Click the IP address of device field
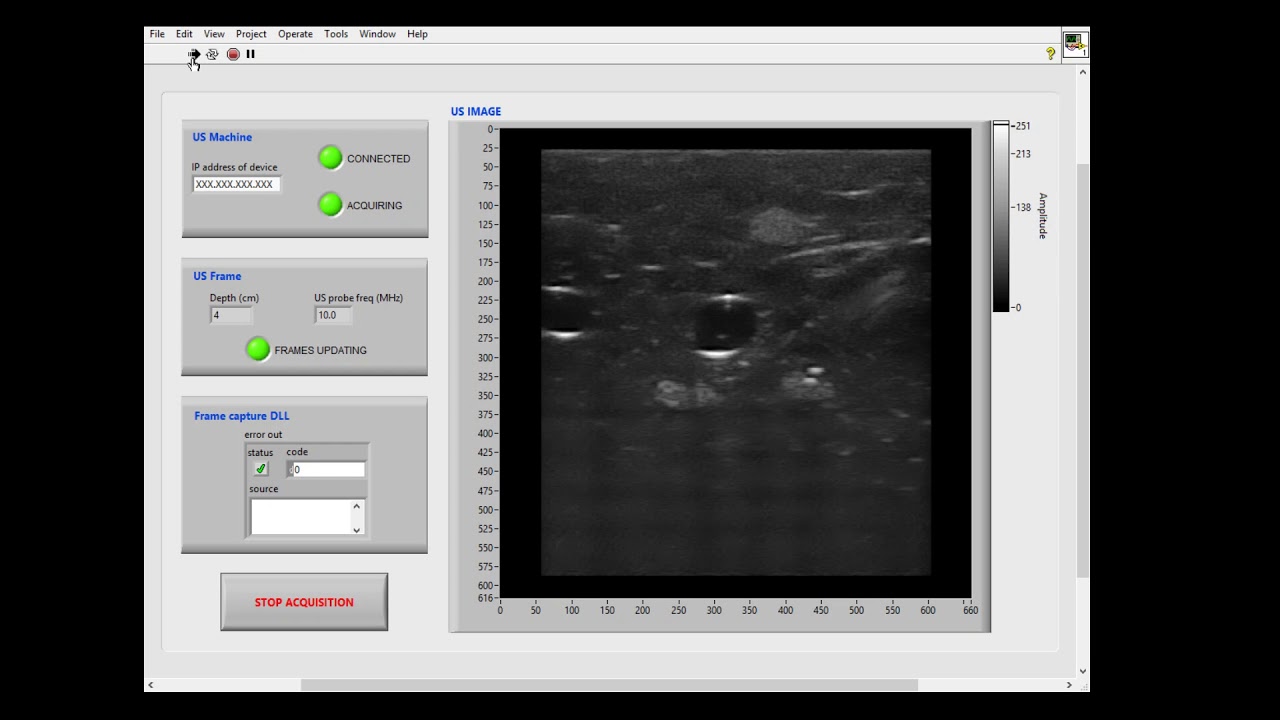Viewport: 1280px width, 720px height. [x=236, y=184]
